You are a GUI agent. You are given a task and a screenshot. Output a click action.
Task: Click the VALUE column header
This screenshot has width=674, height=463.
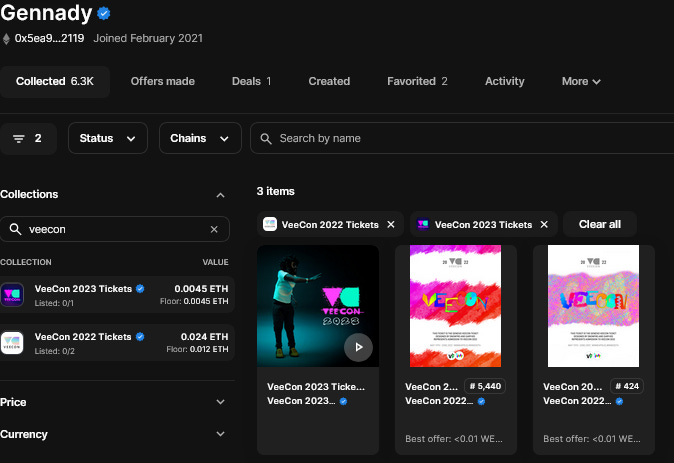[216, 262]
